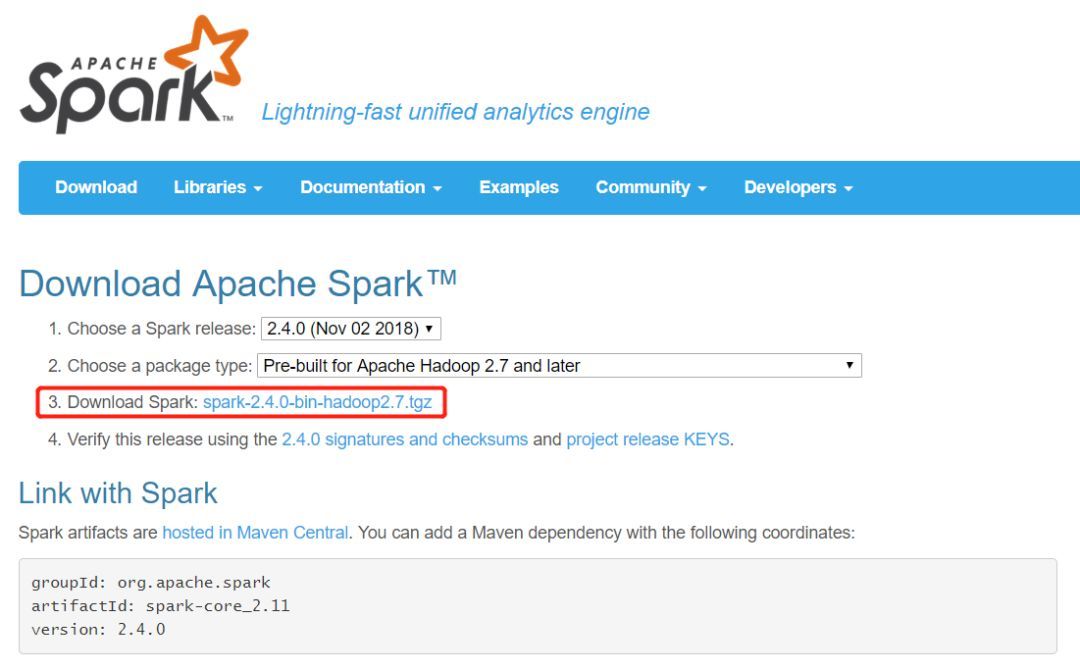The height and width of the screenshot is (670, 1080).
Task: Expand the Libraries menu
Action: pyautogui.click(x=218, y=187)
